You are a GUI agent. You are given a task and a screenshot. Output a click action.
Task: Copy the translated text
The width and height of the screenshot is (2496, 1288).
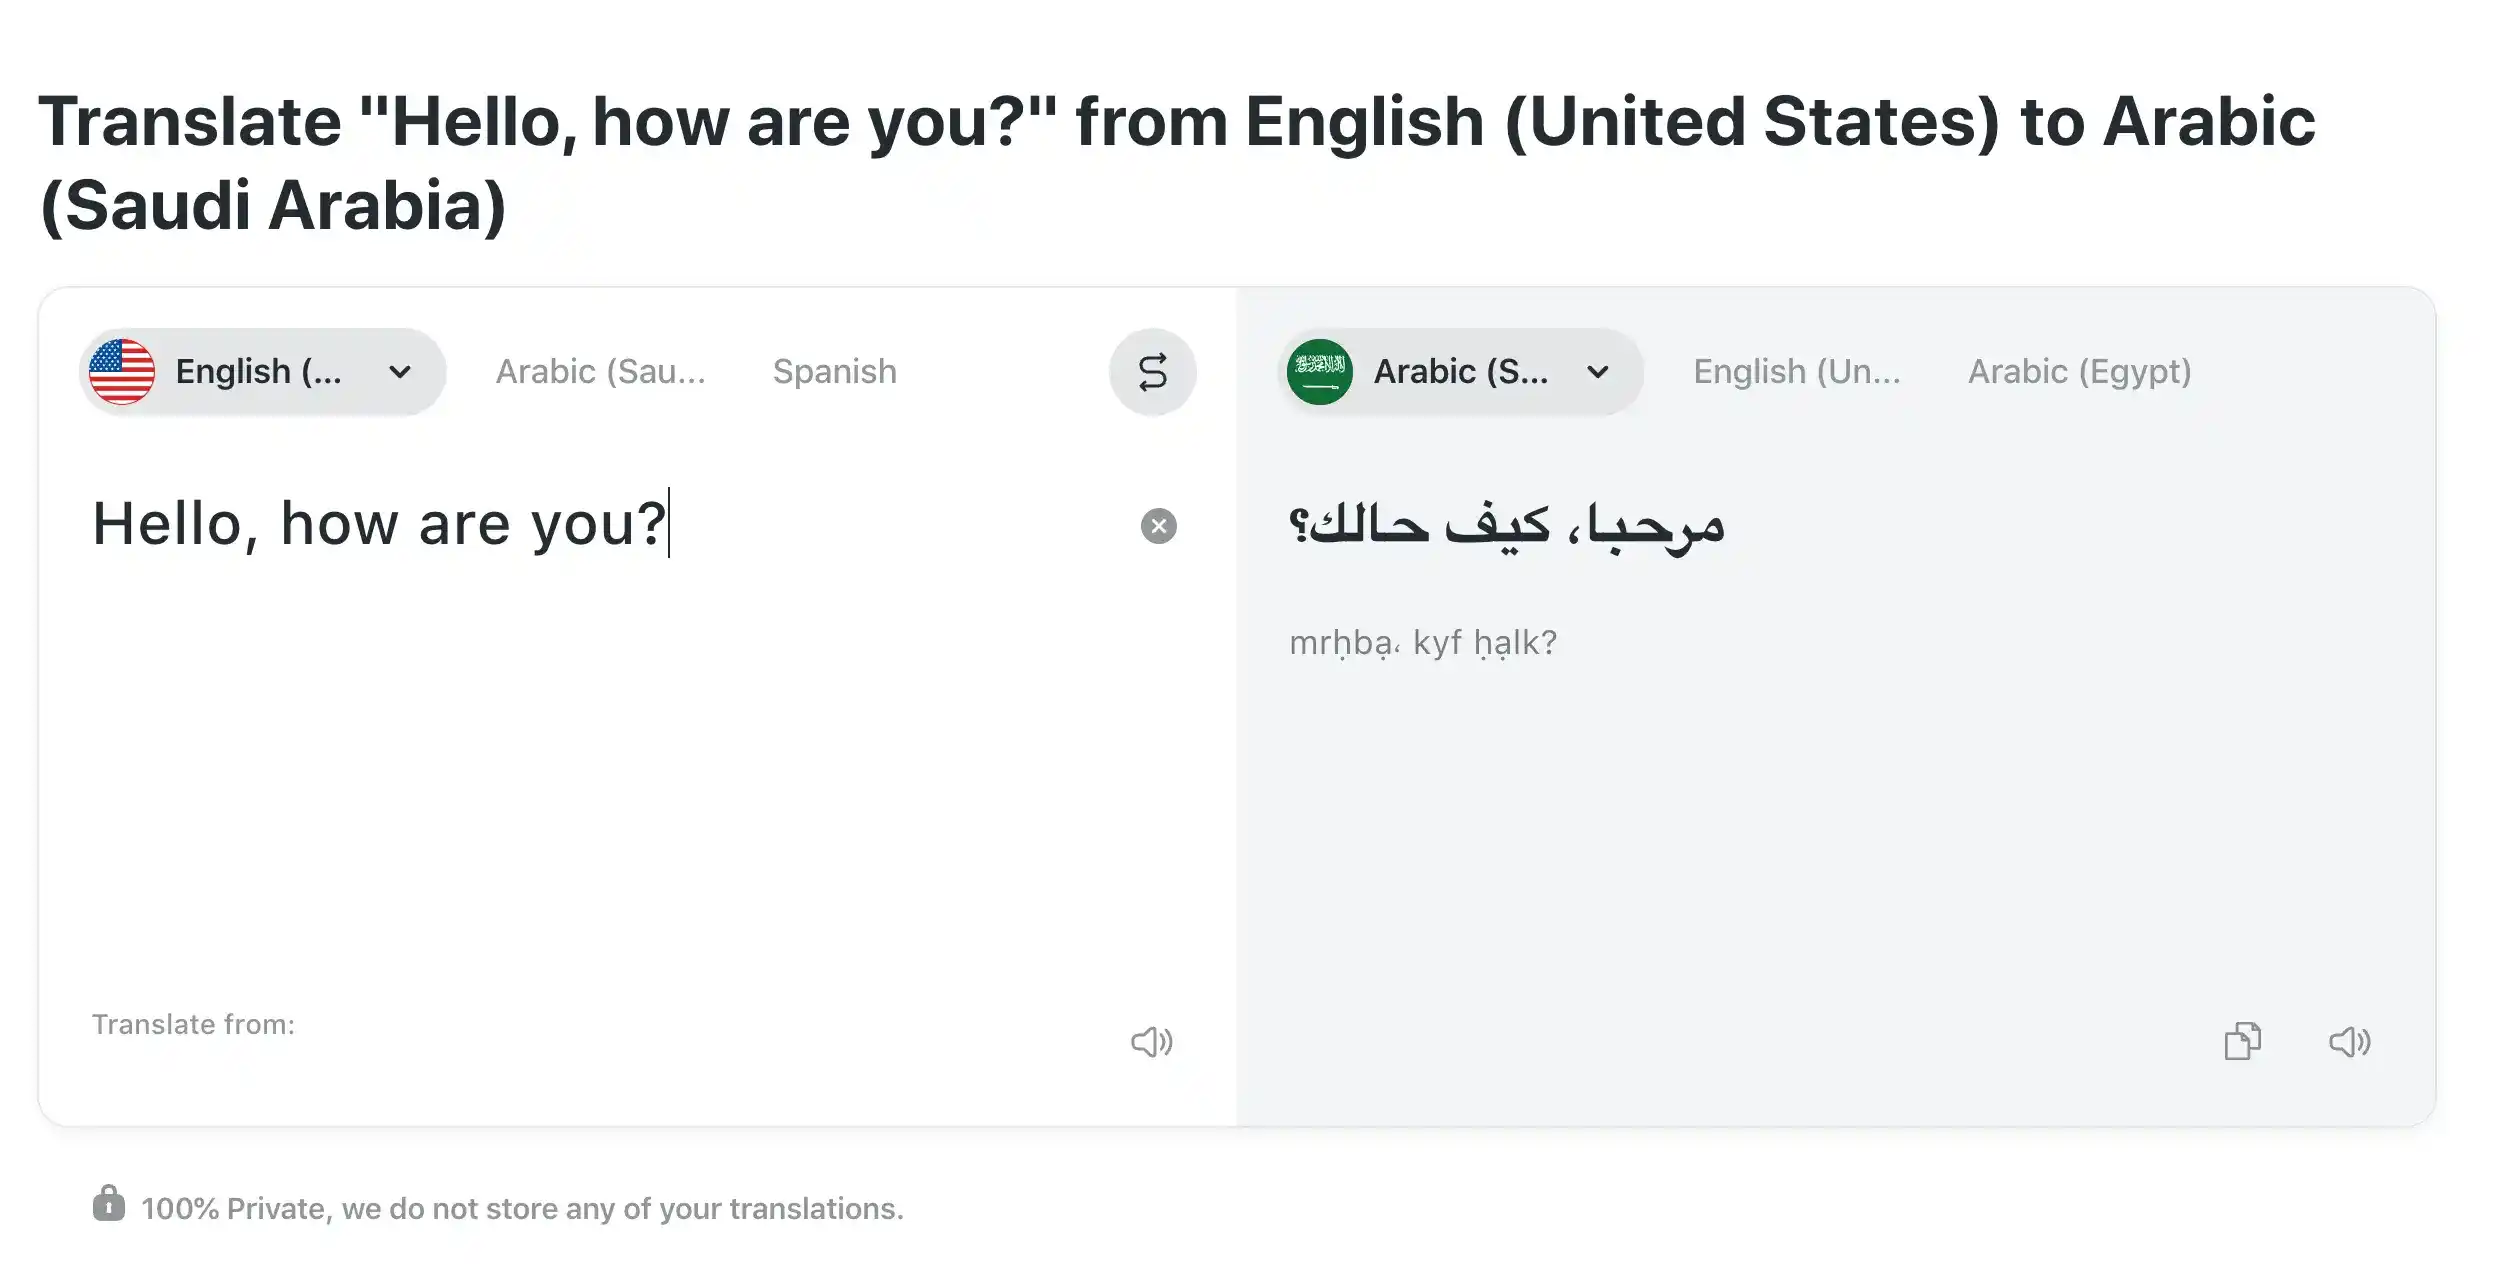pyautogui.click(x=2245, y=1041)
